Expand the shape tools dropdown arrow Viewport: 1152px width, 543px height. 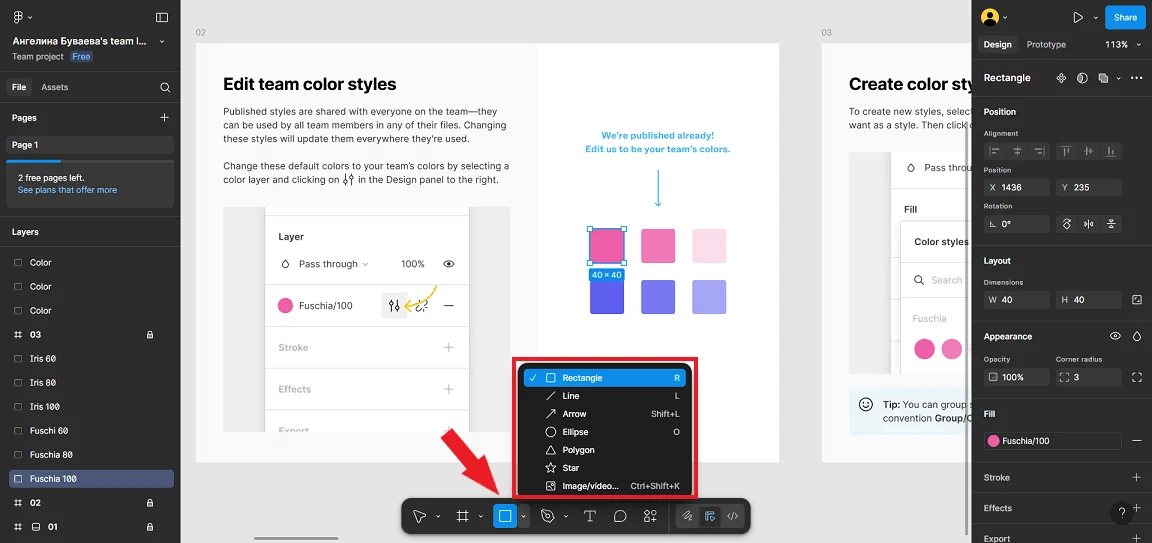[524, 516]
